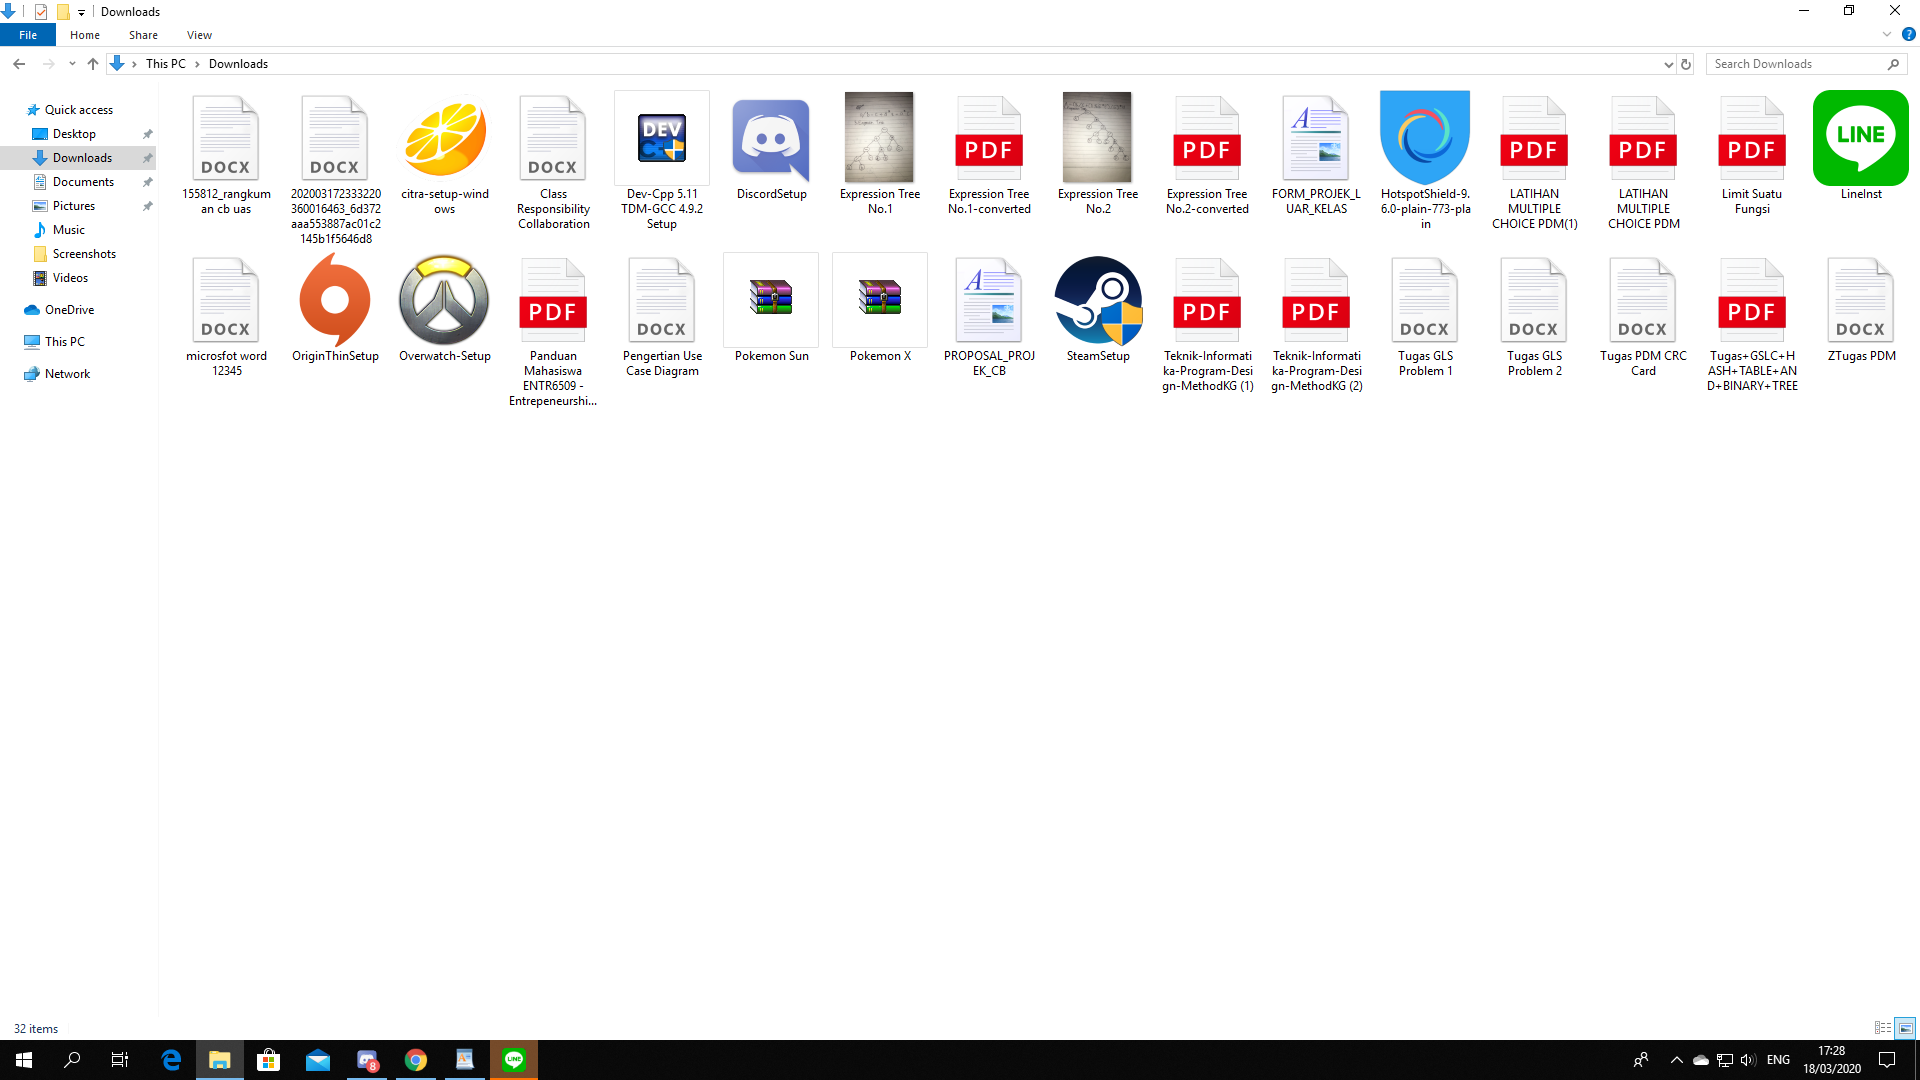Select the 155812_rangkuman cb uas document

226,154
